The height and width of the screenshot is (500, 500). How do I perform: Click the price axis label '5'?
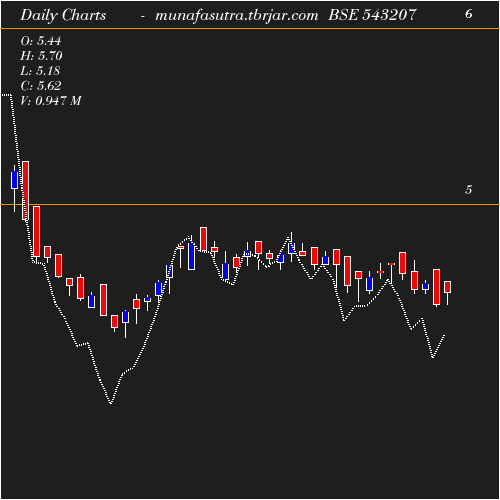468,190
